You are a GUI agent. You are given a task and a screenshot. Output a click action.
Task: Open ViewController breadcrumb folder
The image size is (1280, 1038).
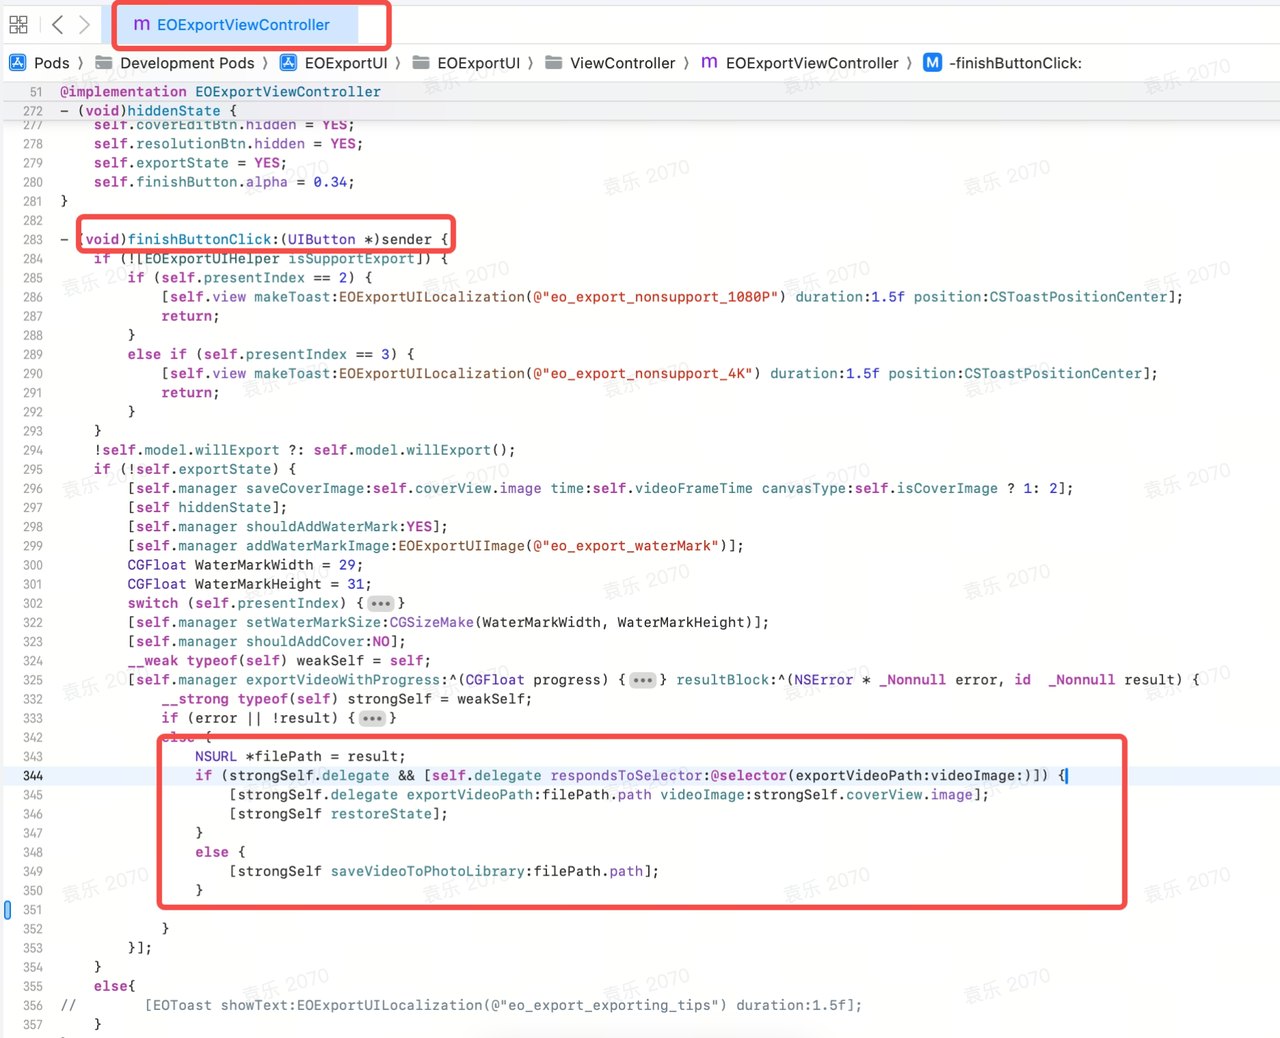(x=622, y=63)
